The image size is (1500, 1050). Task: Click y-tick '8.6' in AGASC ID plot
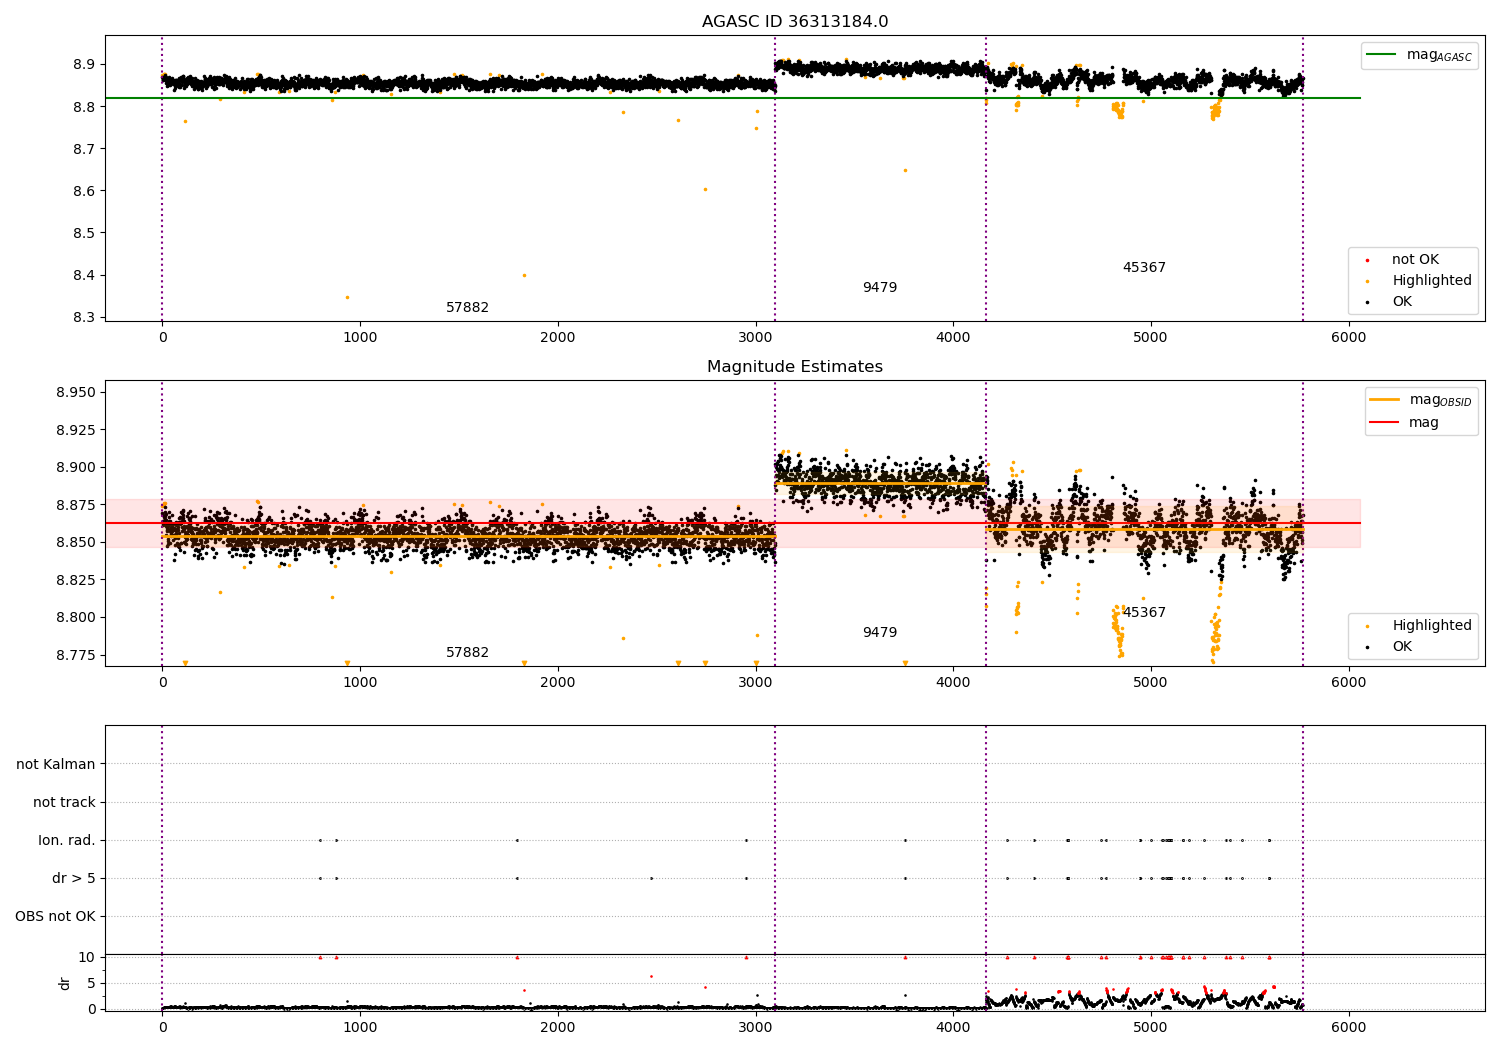84,191
